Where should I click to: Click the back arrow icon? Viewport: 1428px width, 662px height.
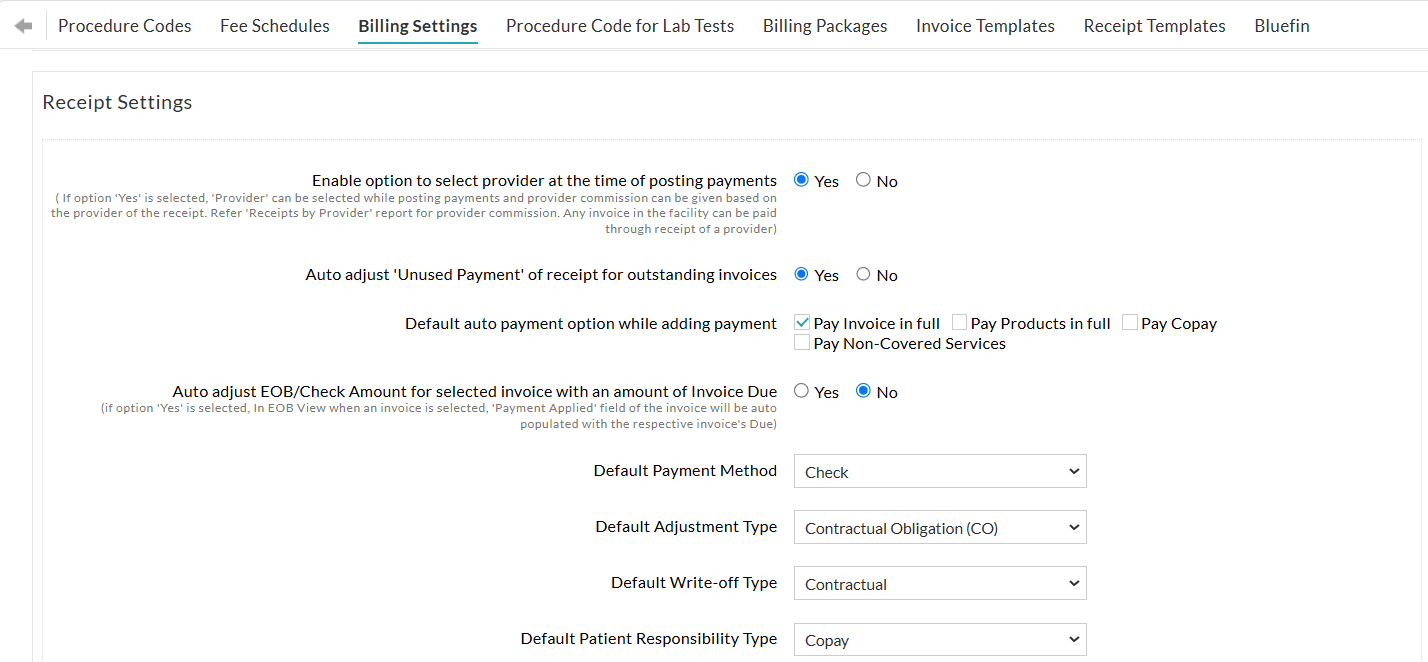(x=22, y=25)
